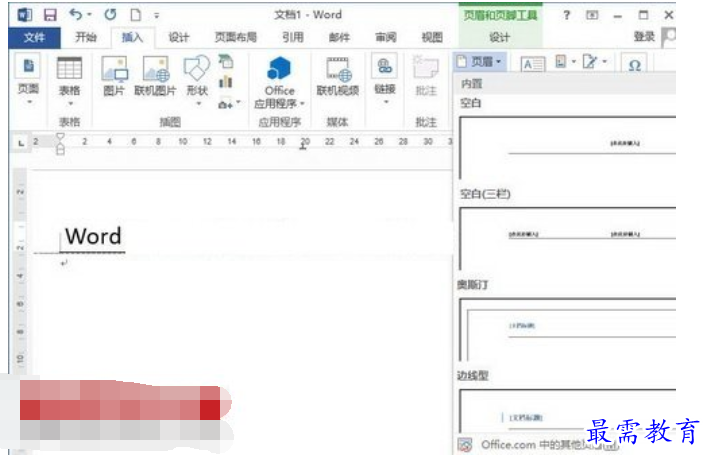Open the screenshot dropdown icon
The image size is (708, 463).
[228, 104]
